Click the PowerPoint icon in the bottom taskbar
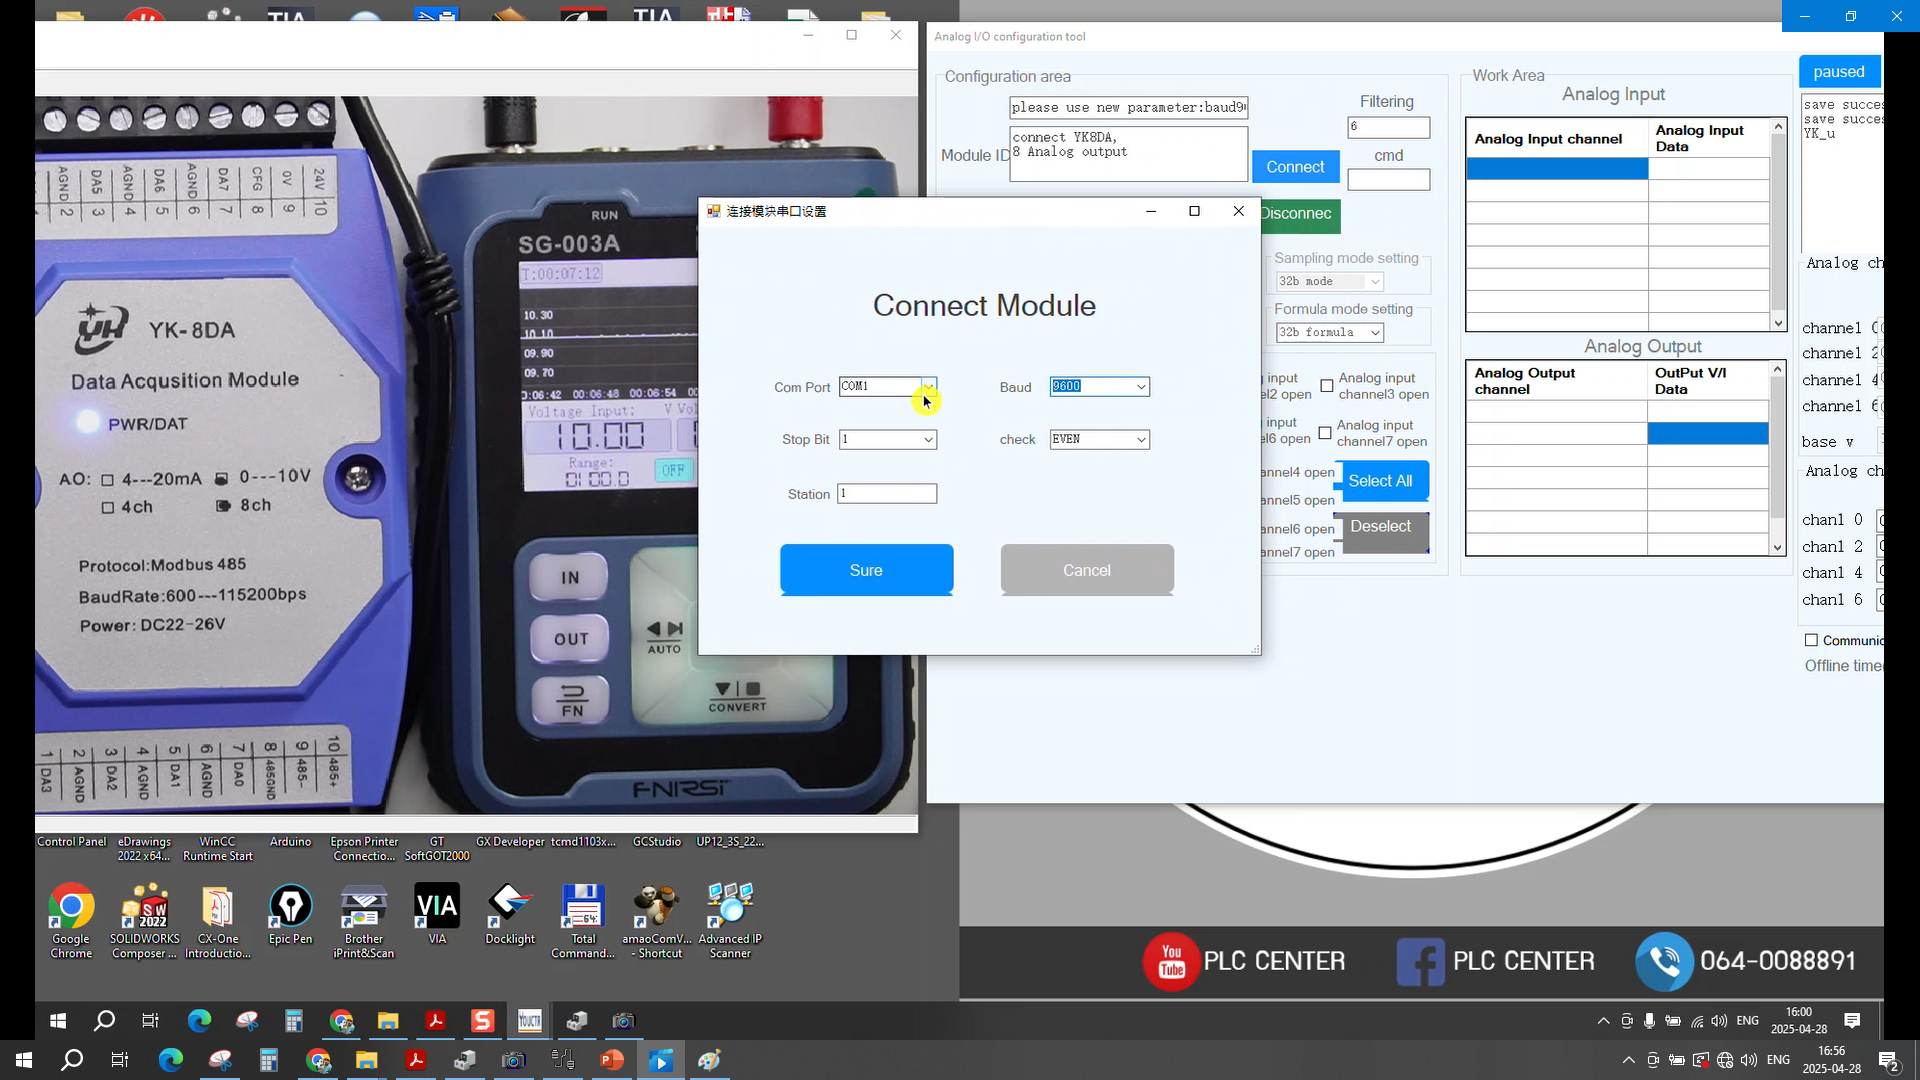The width and height of the screenshot is (1920, 1080). (612, 1060)
